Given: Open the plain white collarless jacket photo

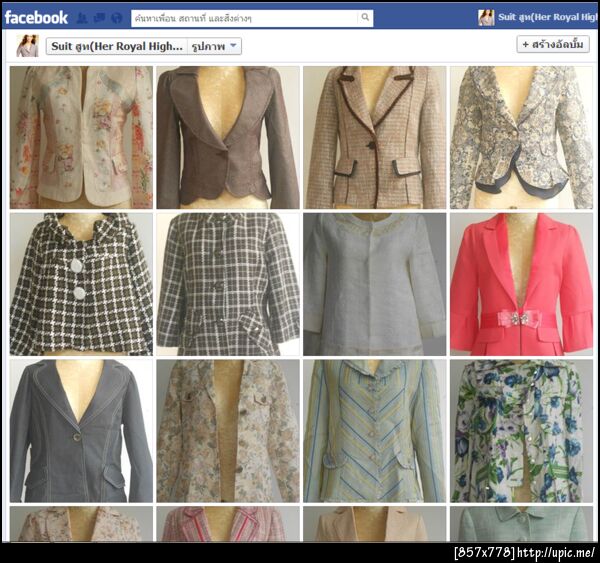Looking at the screenshot, I should [x=375, y=284].
